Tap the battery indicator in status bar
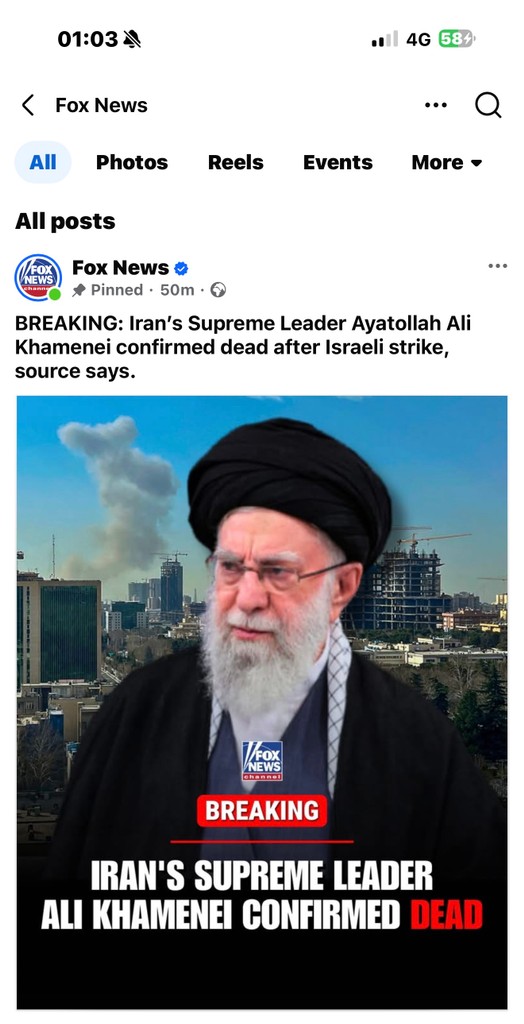The height and width of the screenshot is (1024, 524). (457, 39)
